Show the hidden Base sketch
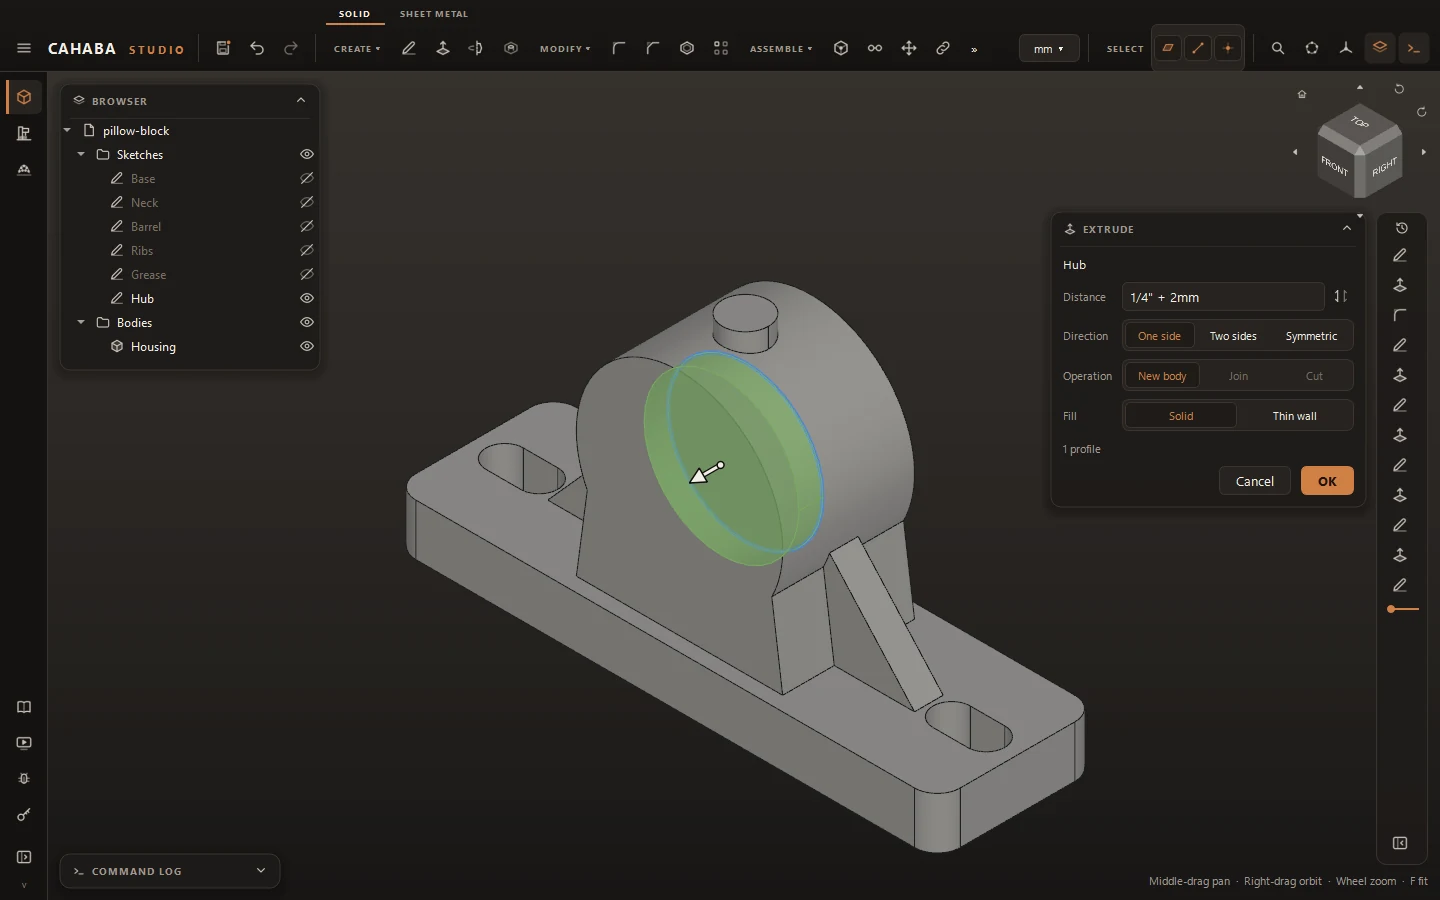Screen dimensions: 1440x900 click(x=307, y=178)
